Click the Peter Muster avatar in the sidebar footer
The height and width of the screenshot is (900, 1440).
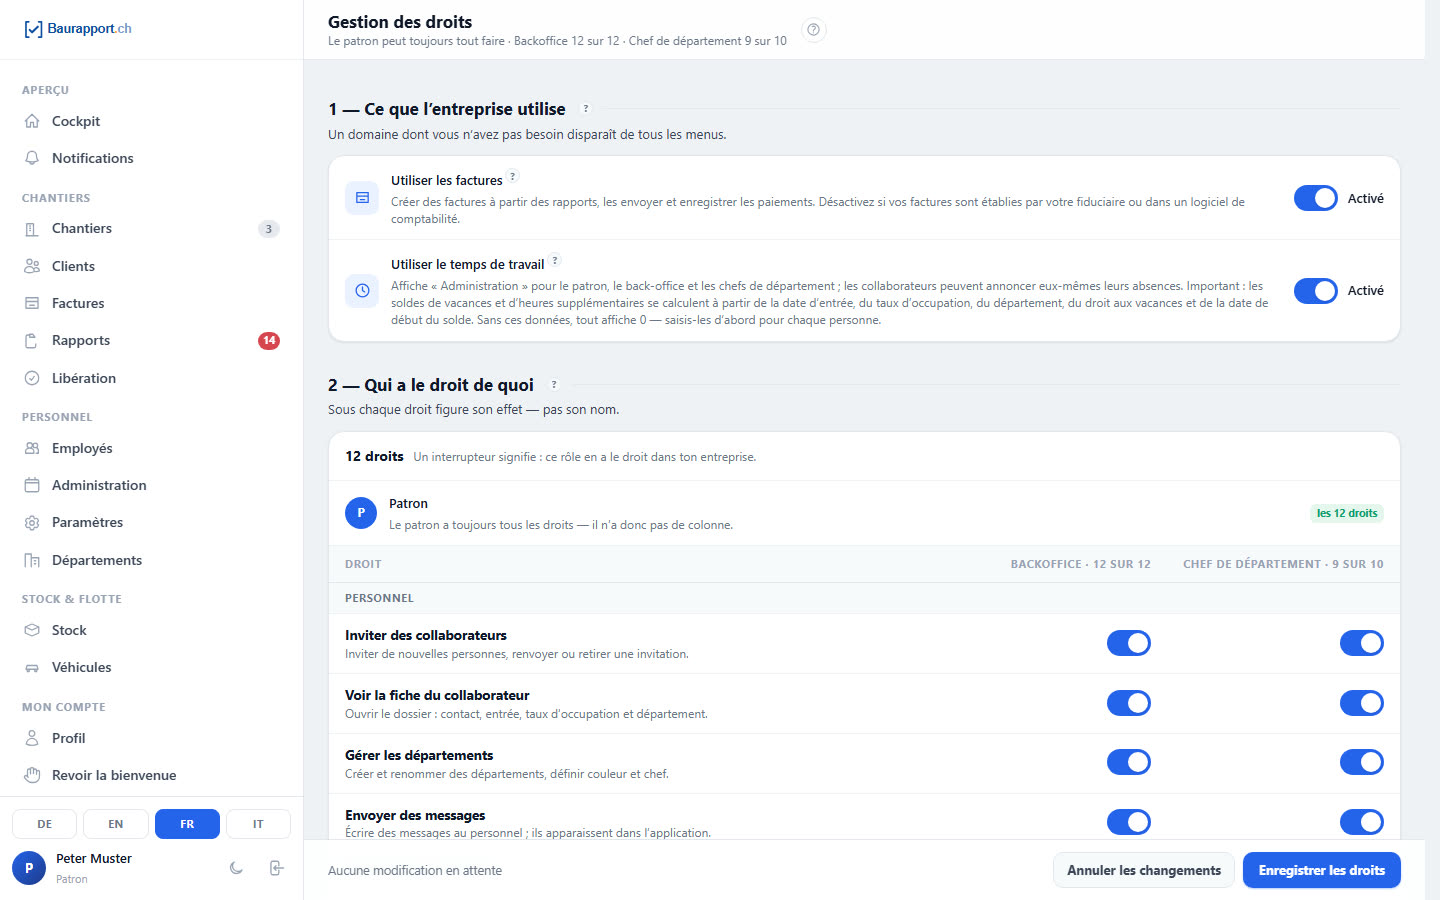coord(29,868)
